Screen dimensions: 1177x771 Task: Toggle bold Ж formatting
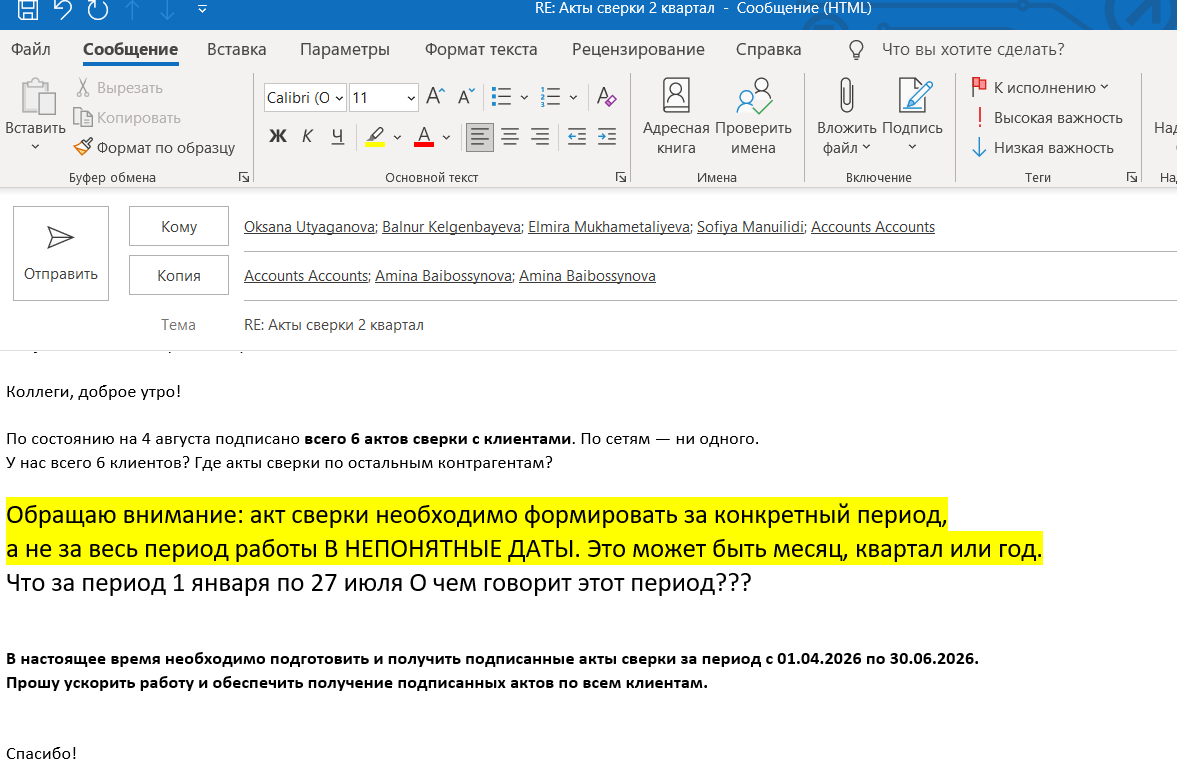point(278,136)
